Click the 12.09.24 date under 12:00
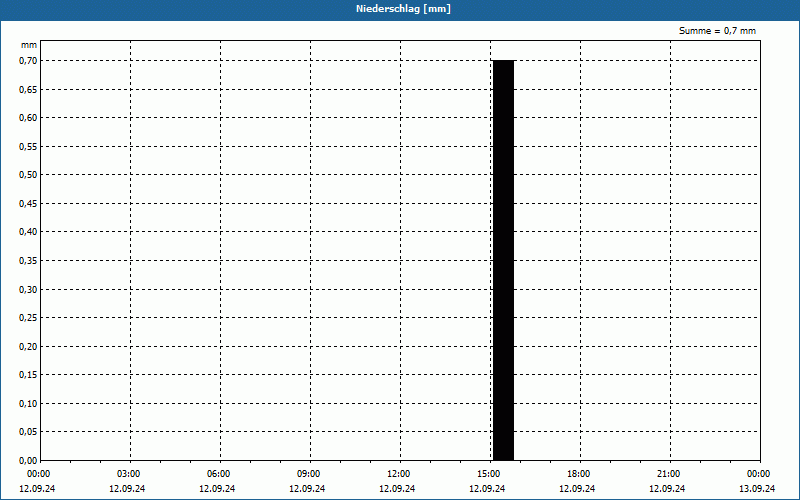Screen dimensions: 800x500 pos(397,489)
